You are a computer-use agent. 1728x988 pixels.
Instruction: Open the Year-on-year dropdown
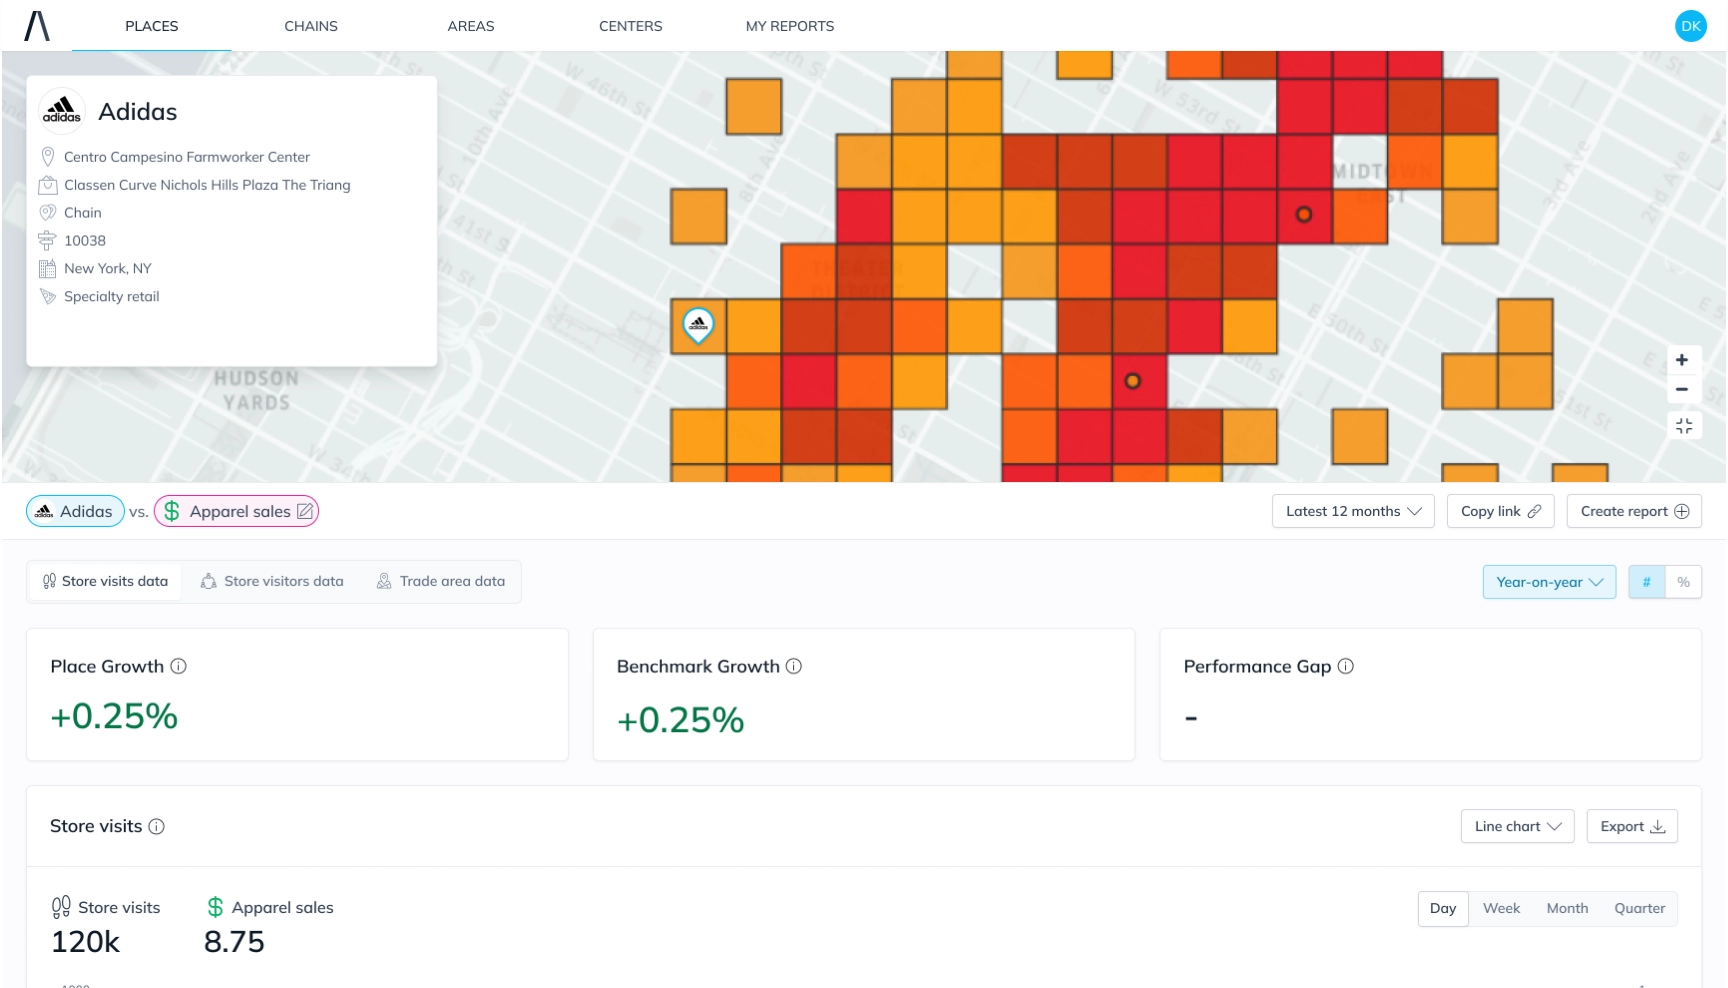[x=1549, y=582]
